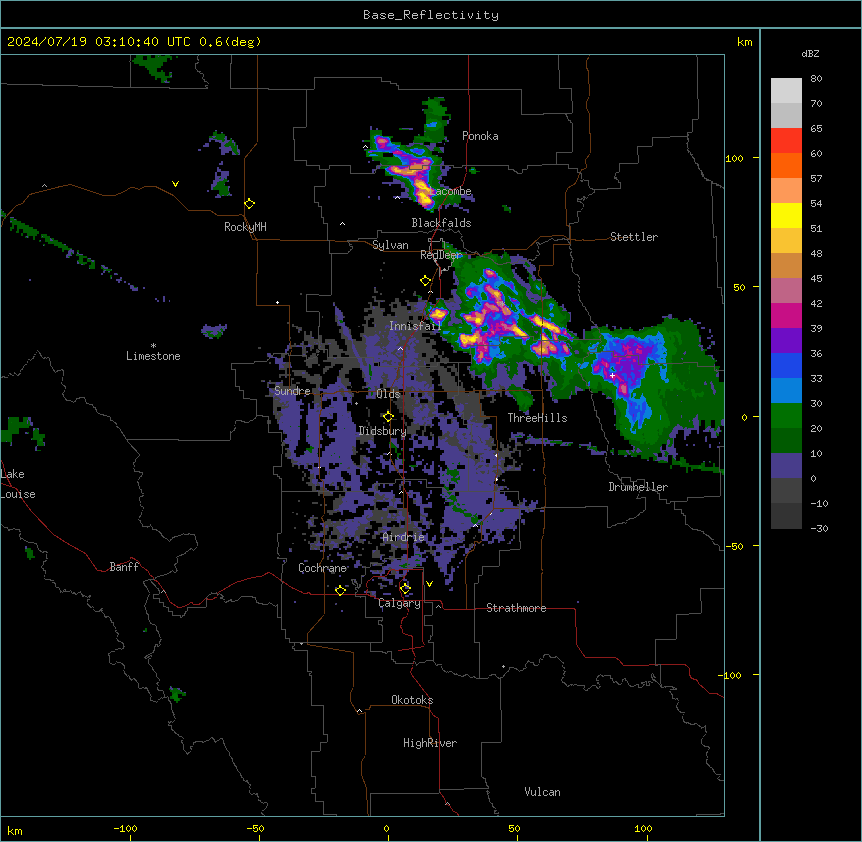
Task: Click the Cochrane label
Action: point(323,568)
